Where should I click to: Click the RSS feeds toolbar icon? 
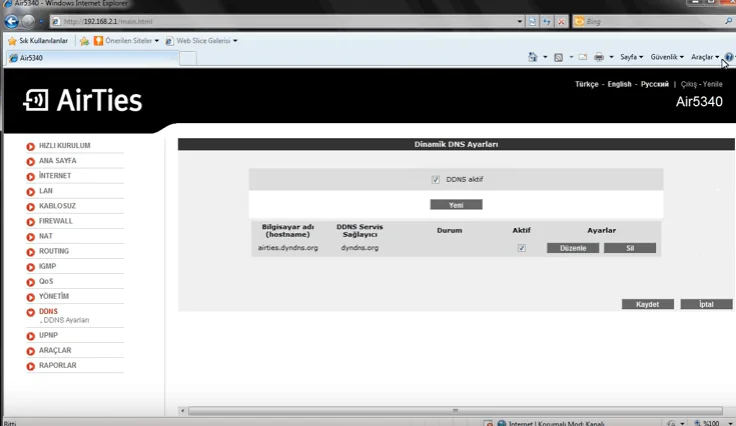(559, 57)
